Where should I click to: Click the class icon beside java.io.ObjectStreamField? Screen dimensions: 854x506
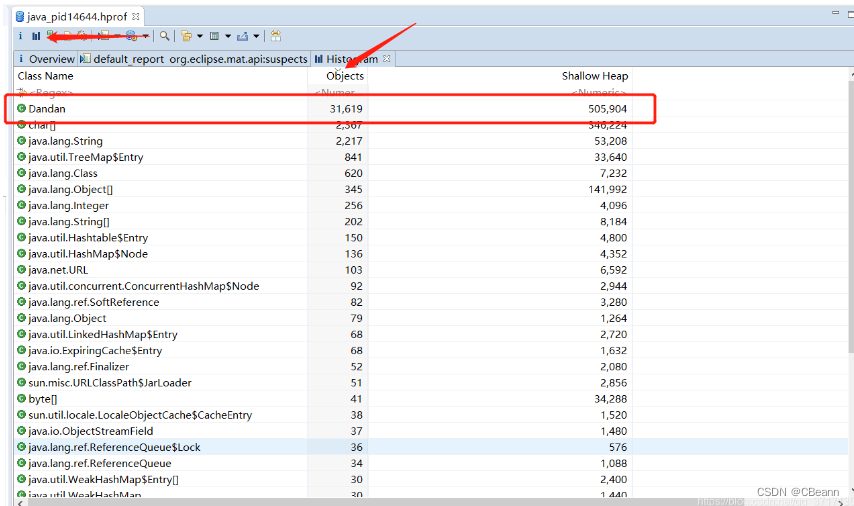(21, 431)
